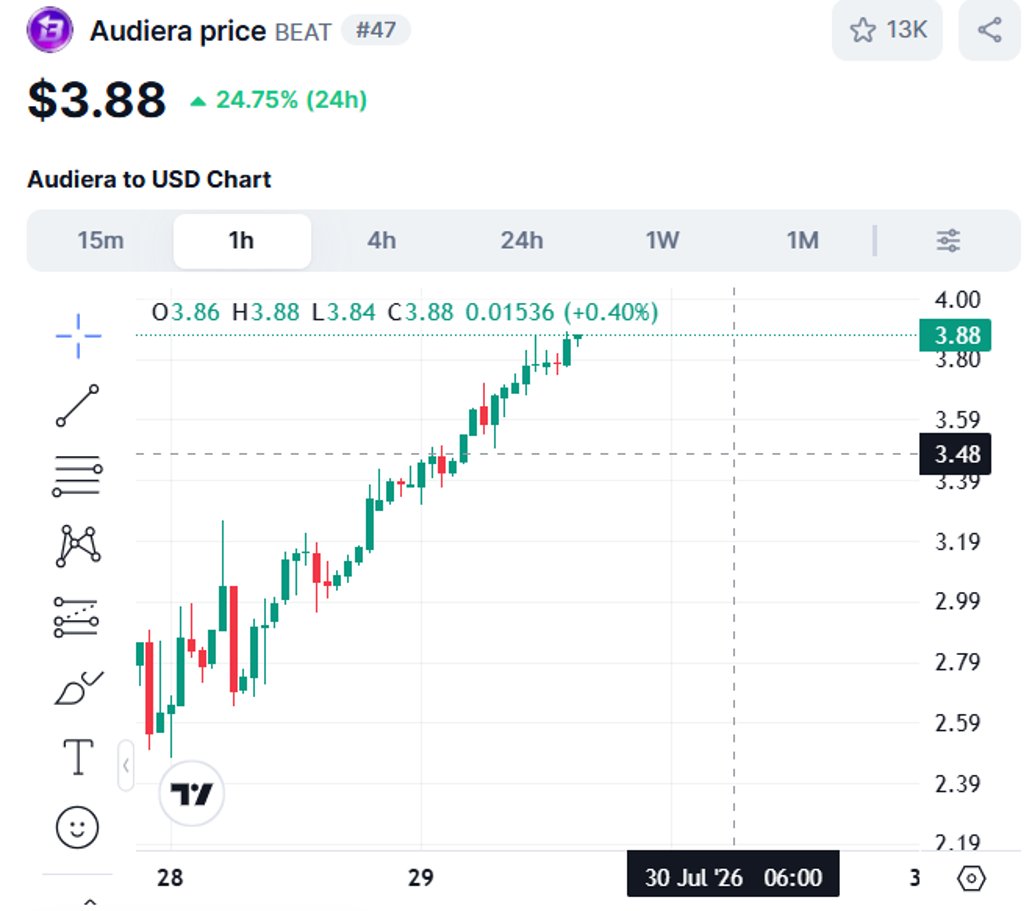Open the emoji sticker tool
1032x911 pixels.
point(77,827)
